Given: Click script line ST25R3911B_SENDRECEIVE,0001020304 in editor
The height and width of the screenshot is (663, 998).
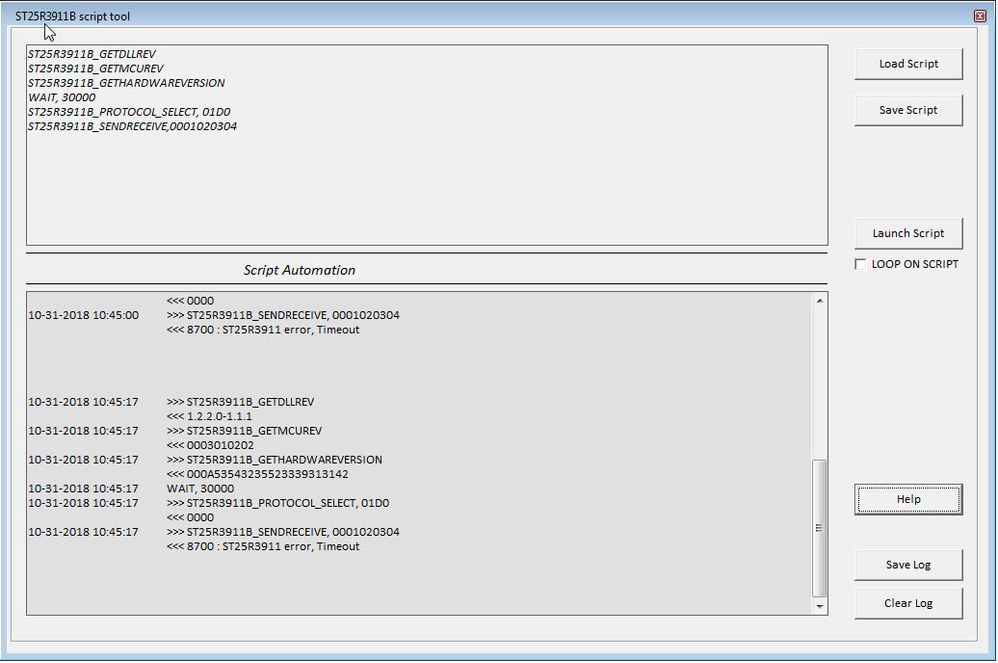Looking at the screenshot, I should (x=132, y=127).
